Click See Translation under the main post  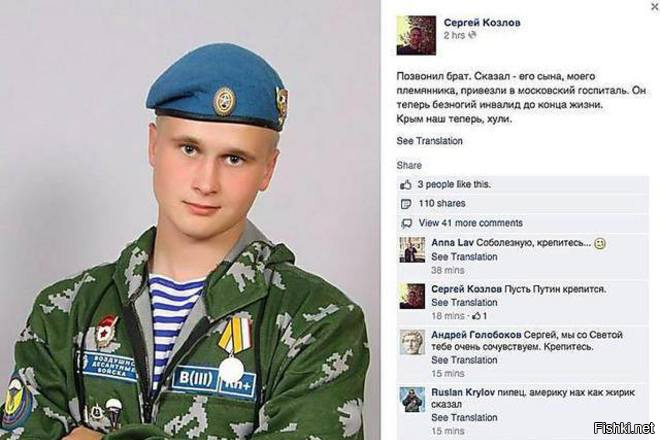(429, 141)
